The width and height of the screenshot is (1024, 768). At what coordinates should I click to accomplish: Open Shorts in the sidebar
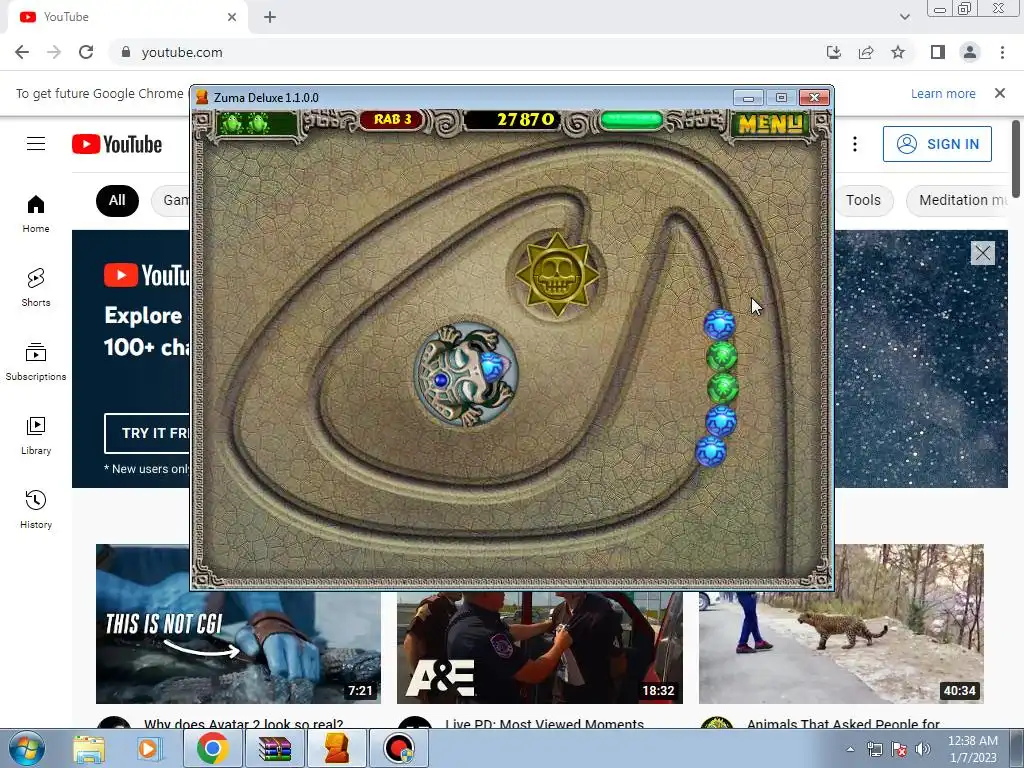[36, 287]
